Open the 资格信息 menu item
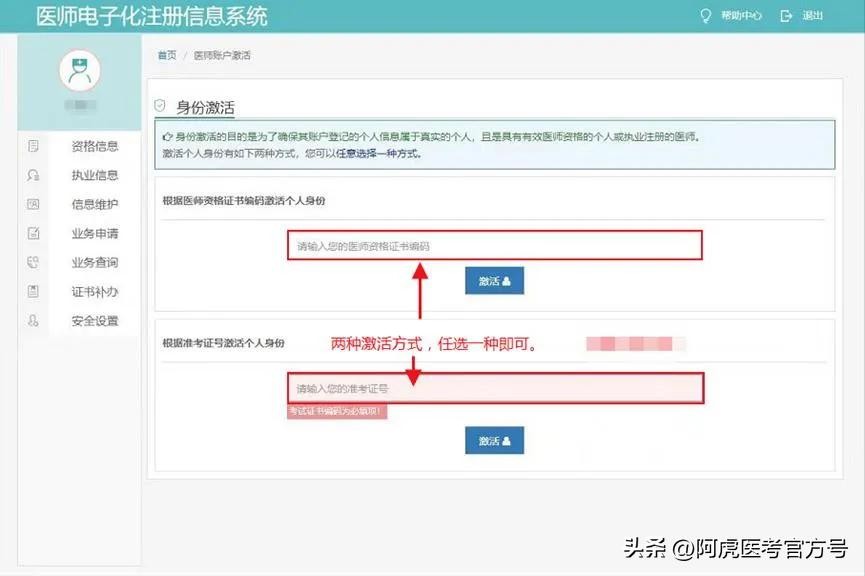 (95, 146)
